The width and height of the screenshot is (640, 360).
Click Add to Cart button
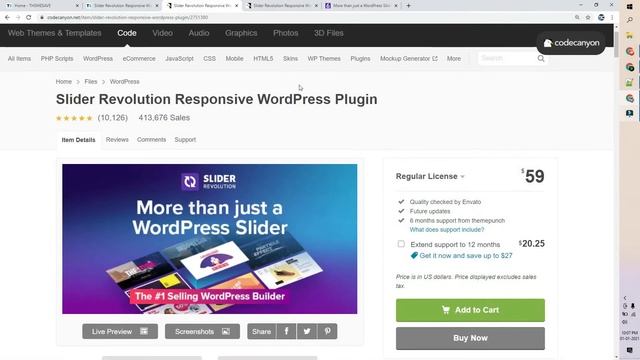coord(470,310)
